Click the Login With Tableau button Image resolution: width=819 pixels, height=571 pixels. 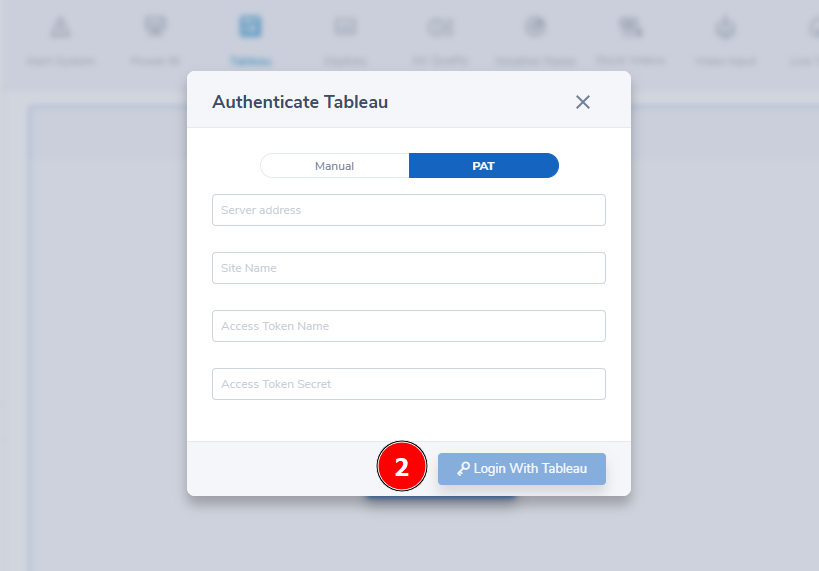point(522,469)
